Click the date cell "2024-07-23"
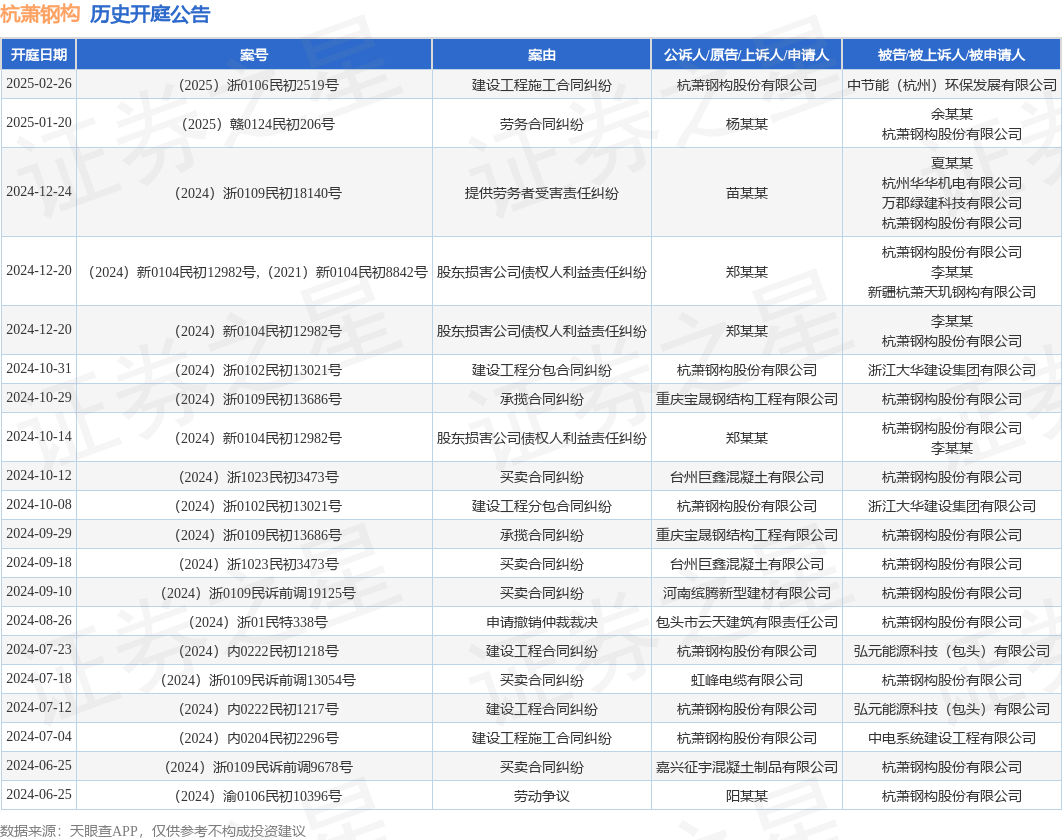 (39, 650)
